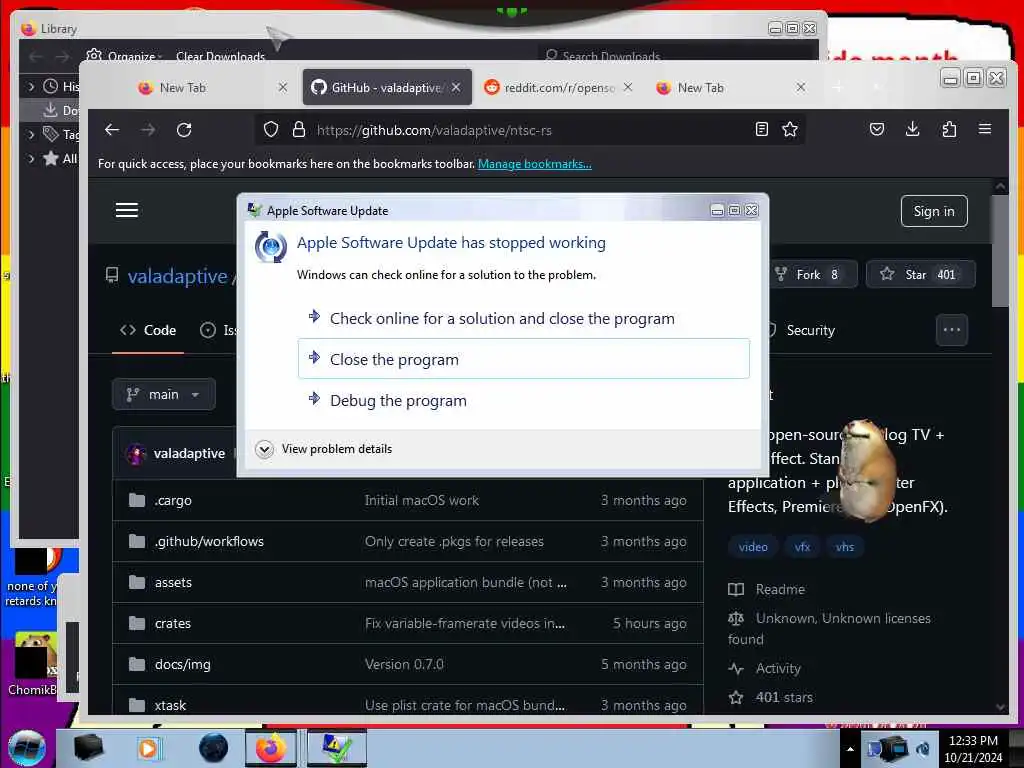The width and height of the screenshot is (1024, 768).
Task: Click Search Downloads field in Library
Action: pyautogui.click(x=676, y=56)
